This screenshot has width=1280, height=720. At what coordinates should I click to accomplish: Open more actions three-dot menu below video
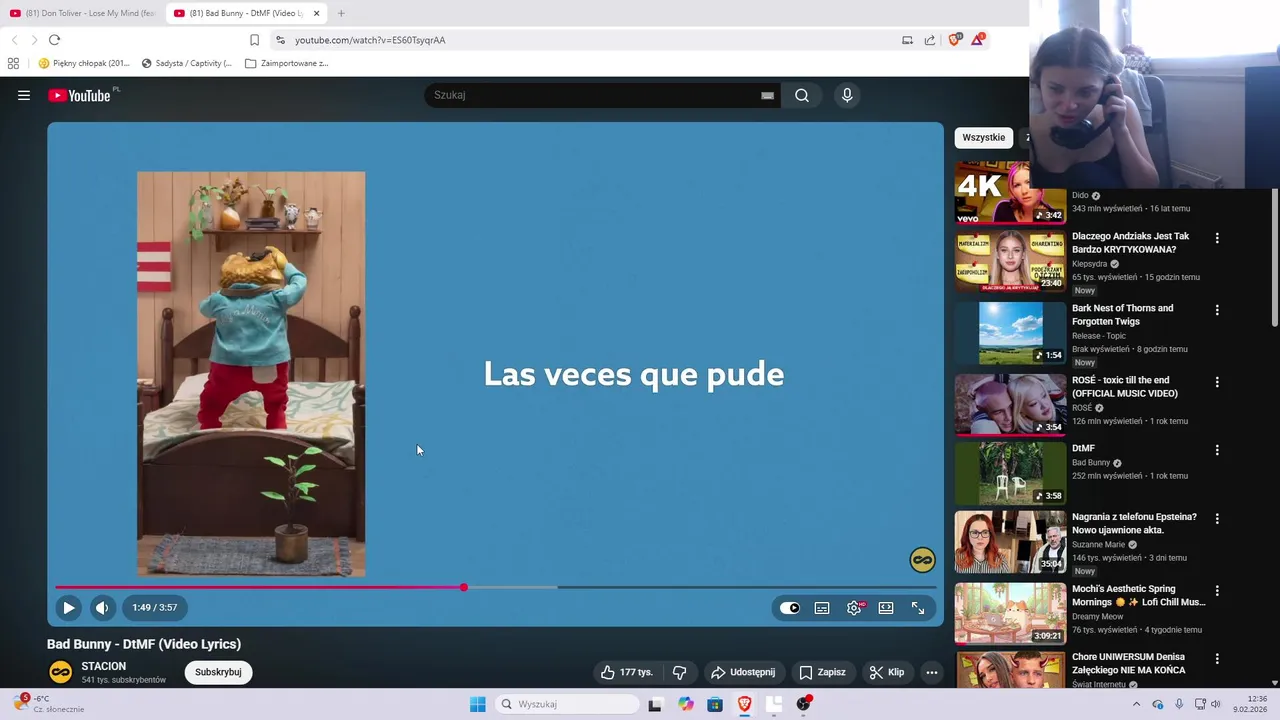tap(932, 672)
